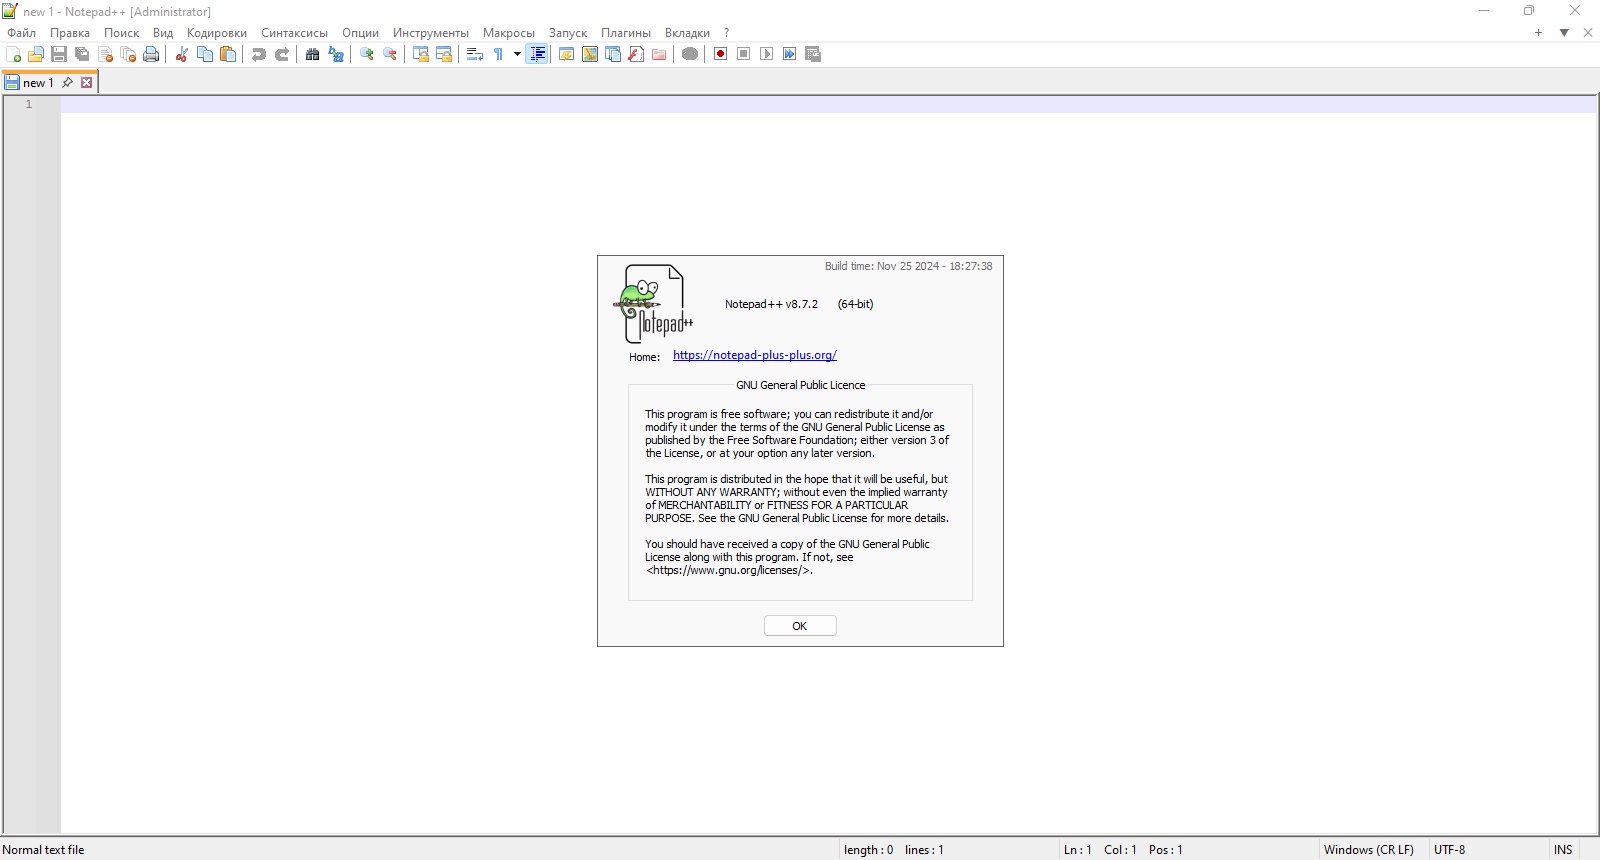This screenshot has width=1600, height=860.
Task: Click the Zoom in magnifier icon
Action: point(367,54)
